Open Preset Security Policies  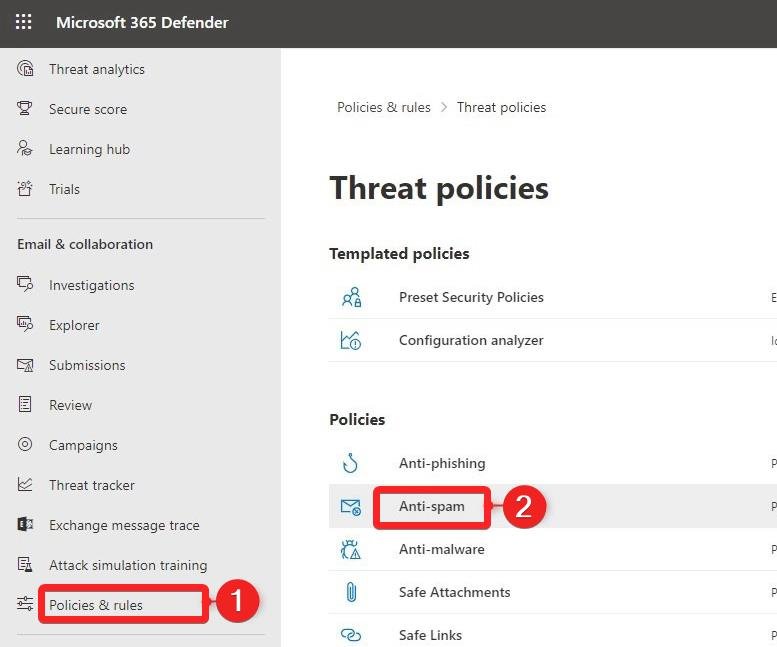click(471, 297)
